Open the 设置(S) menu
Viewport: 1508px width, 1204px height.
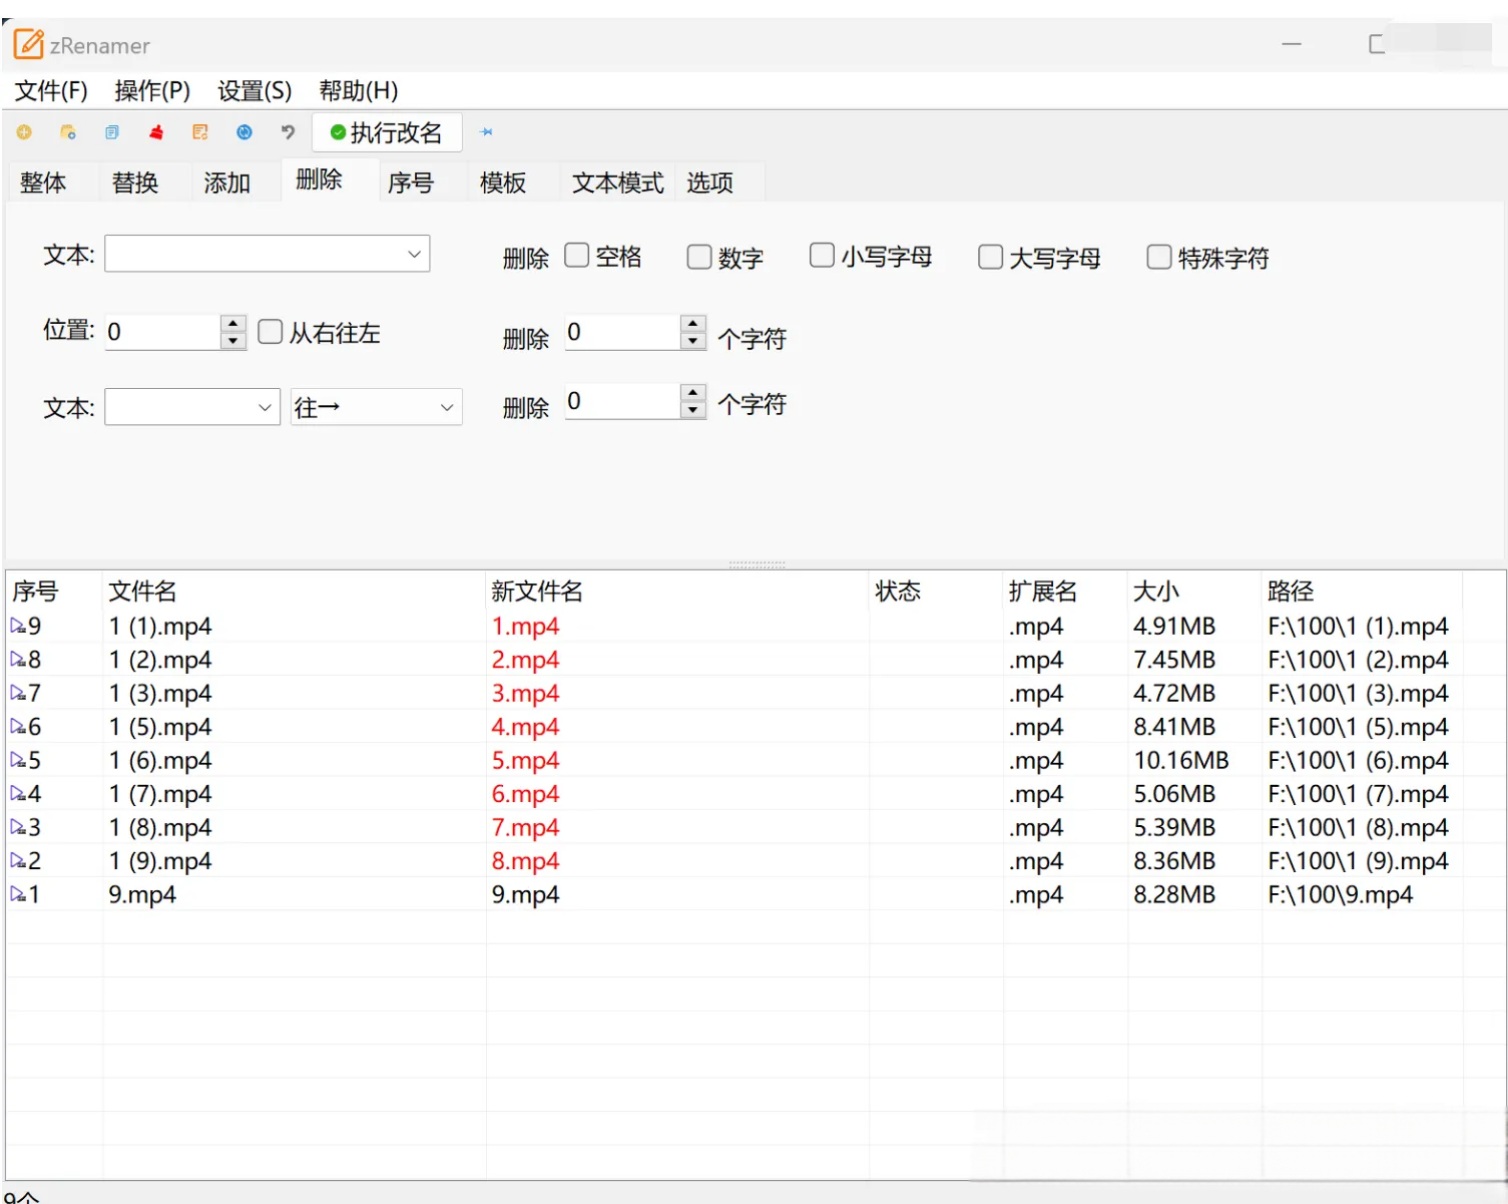pos(255,91)
